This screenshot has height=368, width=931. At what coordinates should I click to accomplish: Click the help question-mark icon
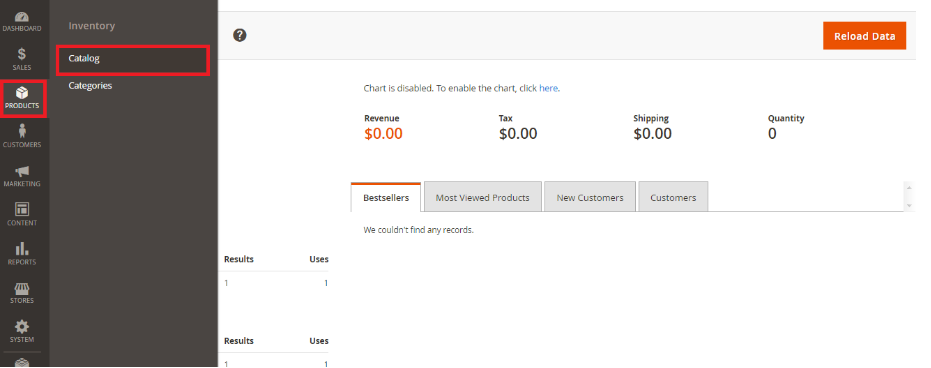[x=240, y=36]
